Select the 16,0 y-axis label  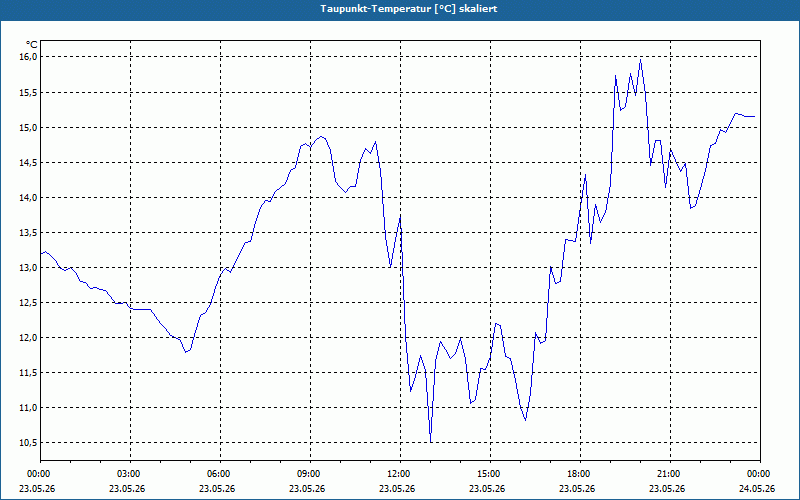[x=29, y=57]
